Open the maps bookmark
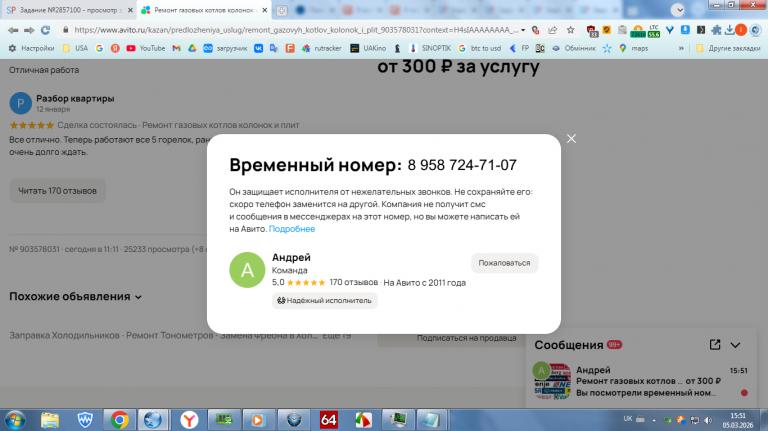The height and width of the screenshot is (431, 768). pyautogui.click(x=633, y=48)
